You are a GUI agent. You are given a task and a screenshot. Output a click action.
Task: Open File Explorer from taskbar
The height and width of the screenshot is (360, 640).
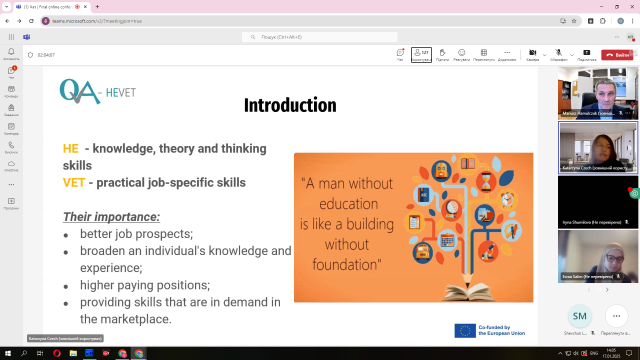[x=73, y=353]
